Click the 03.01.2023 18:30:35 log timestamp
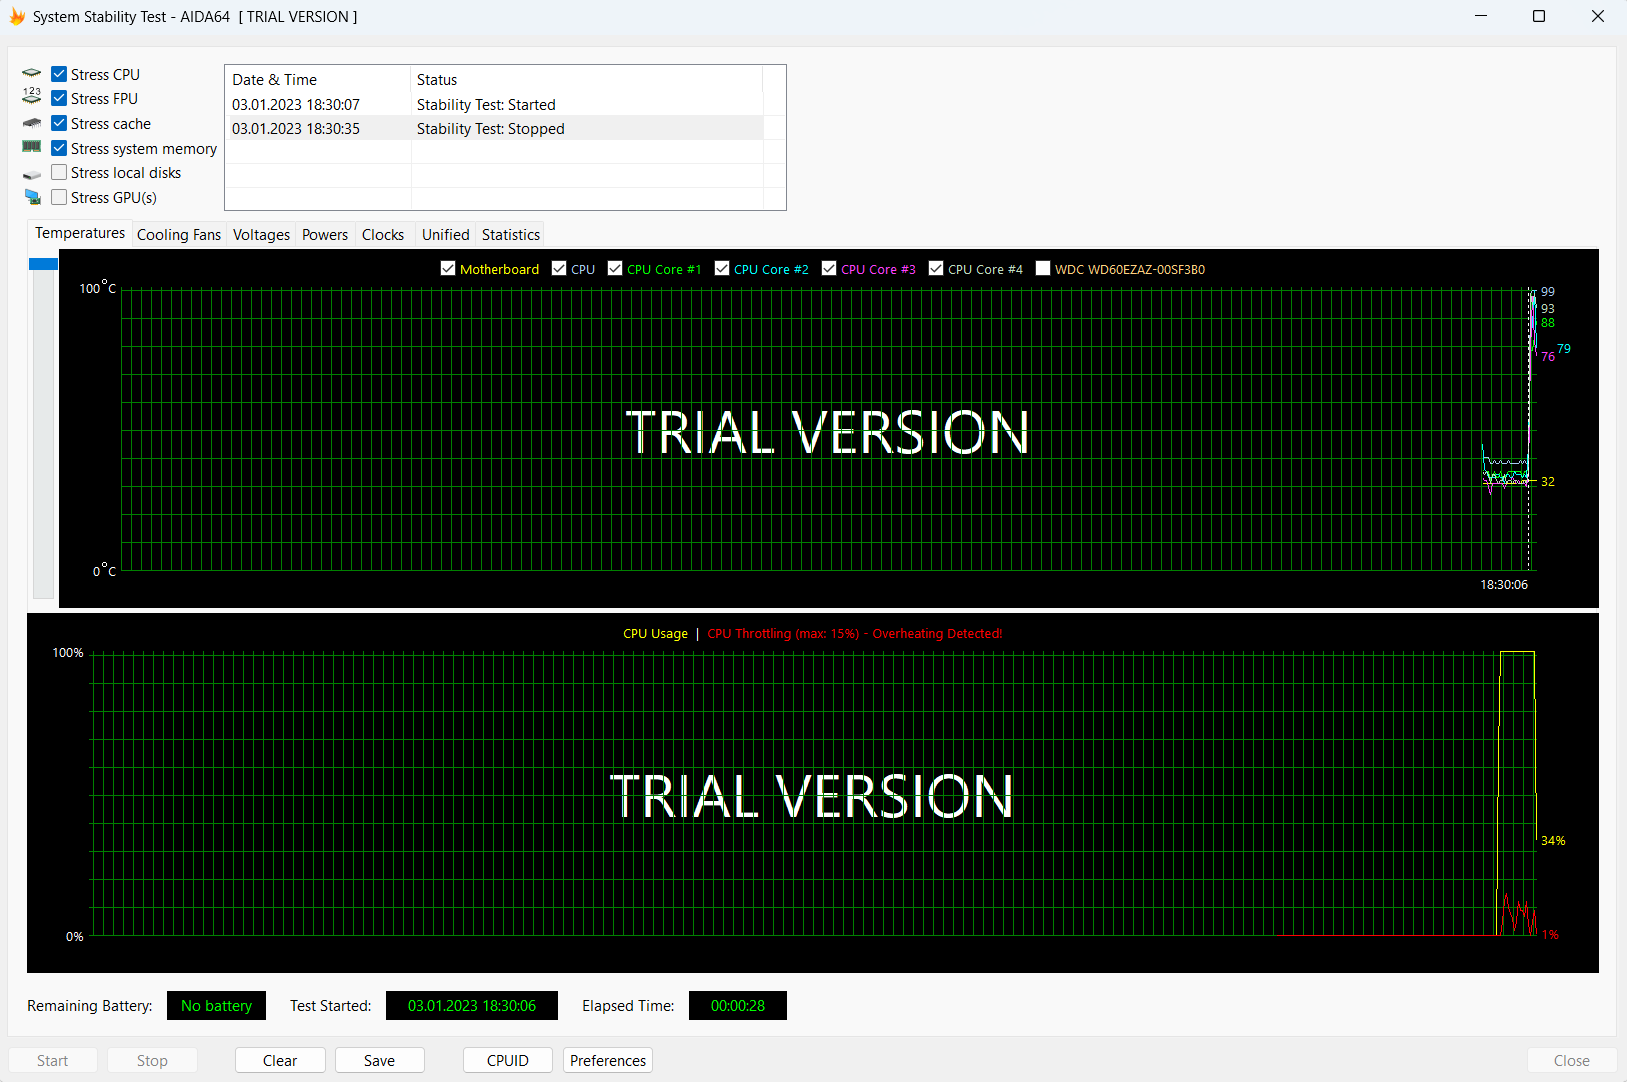The image size is (1627, 1082). pos(296,128)
